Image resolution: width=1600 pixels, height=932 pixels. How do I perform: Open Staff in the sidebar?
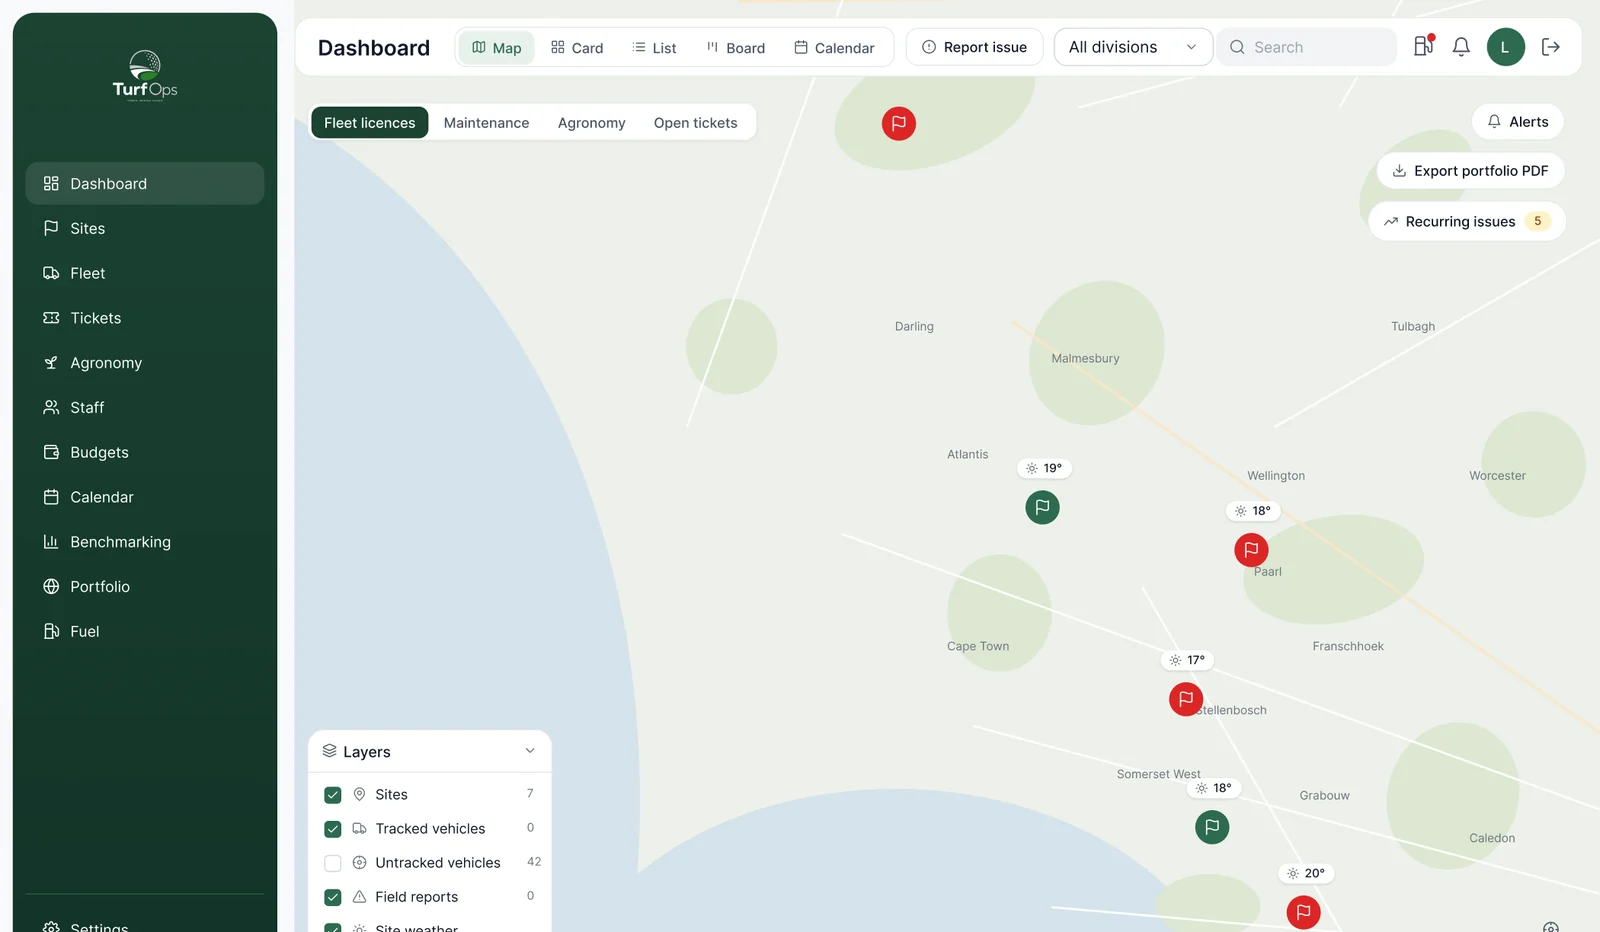click(145, 408)
